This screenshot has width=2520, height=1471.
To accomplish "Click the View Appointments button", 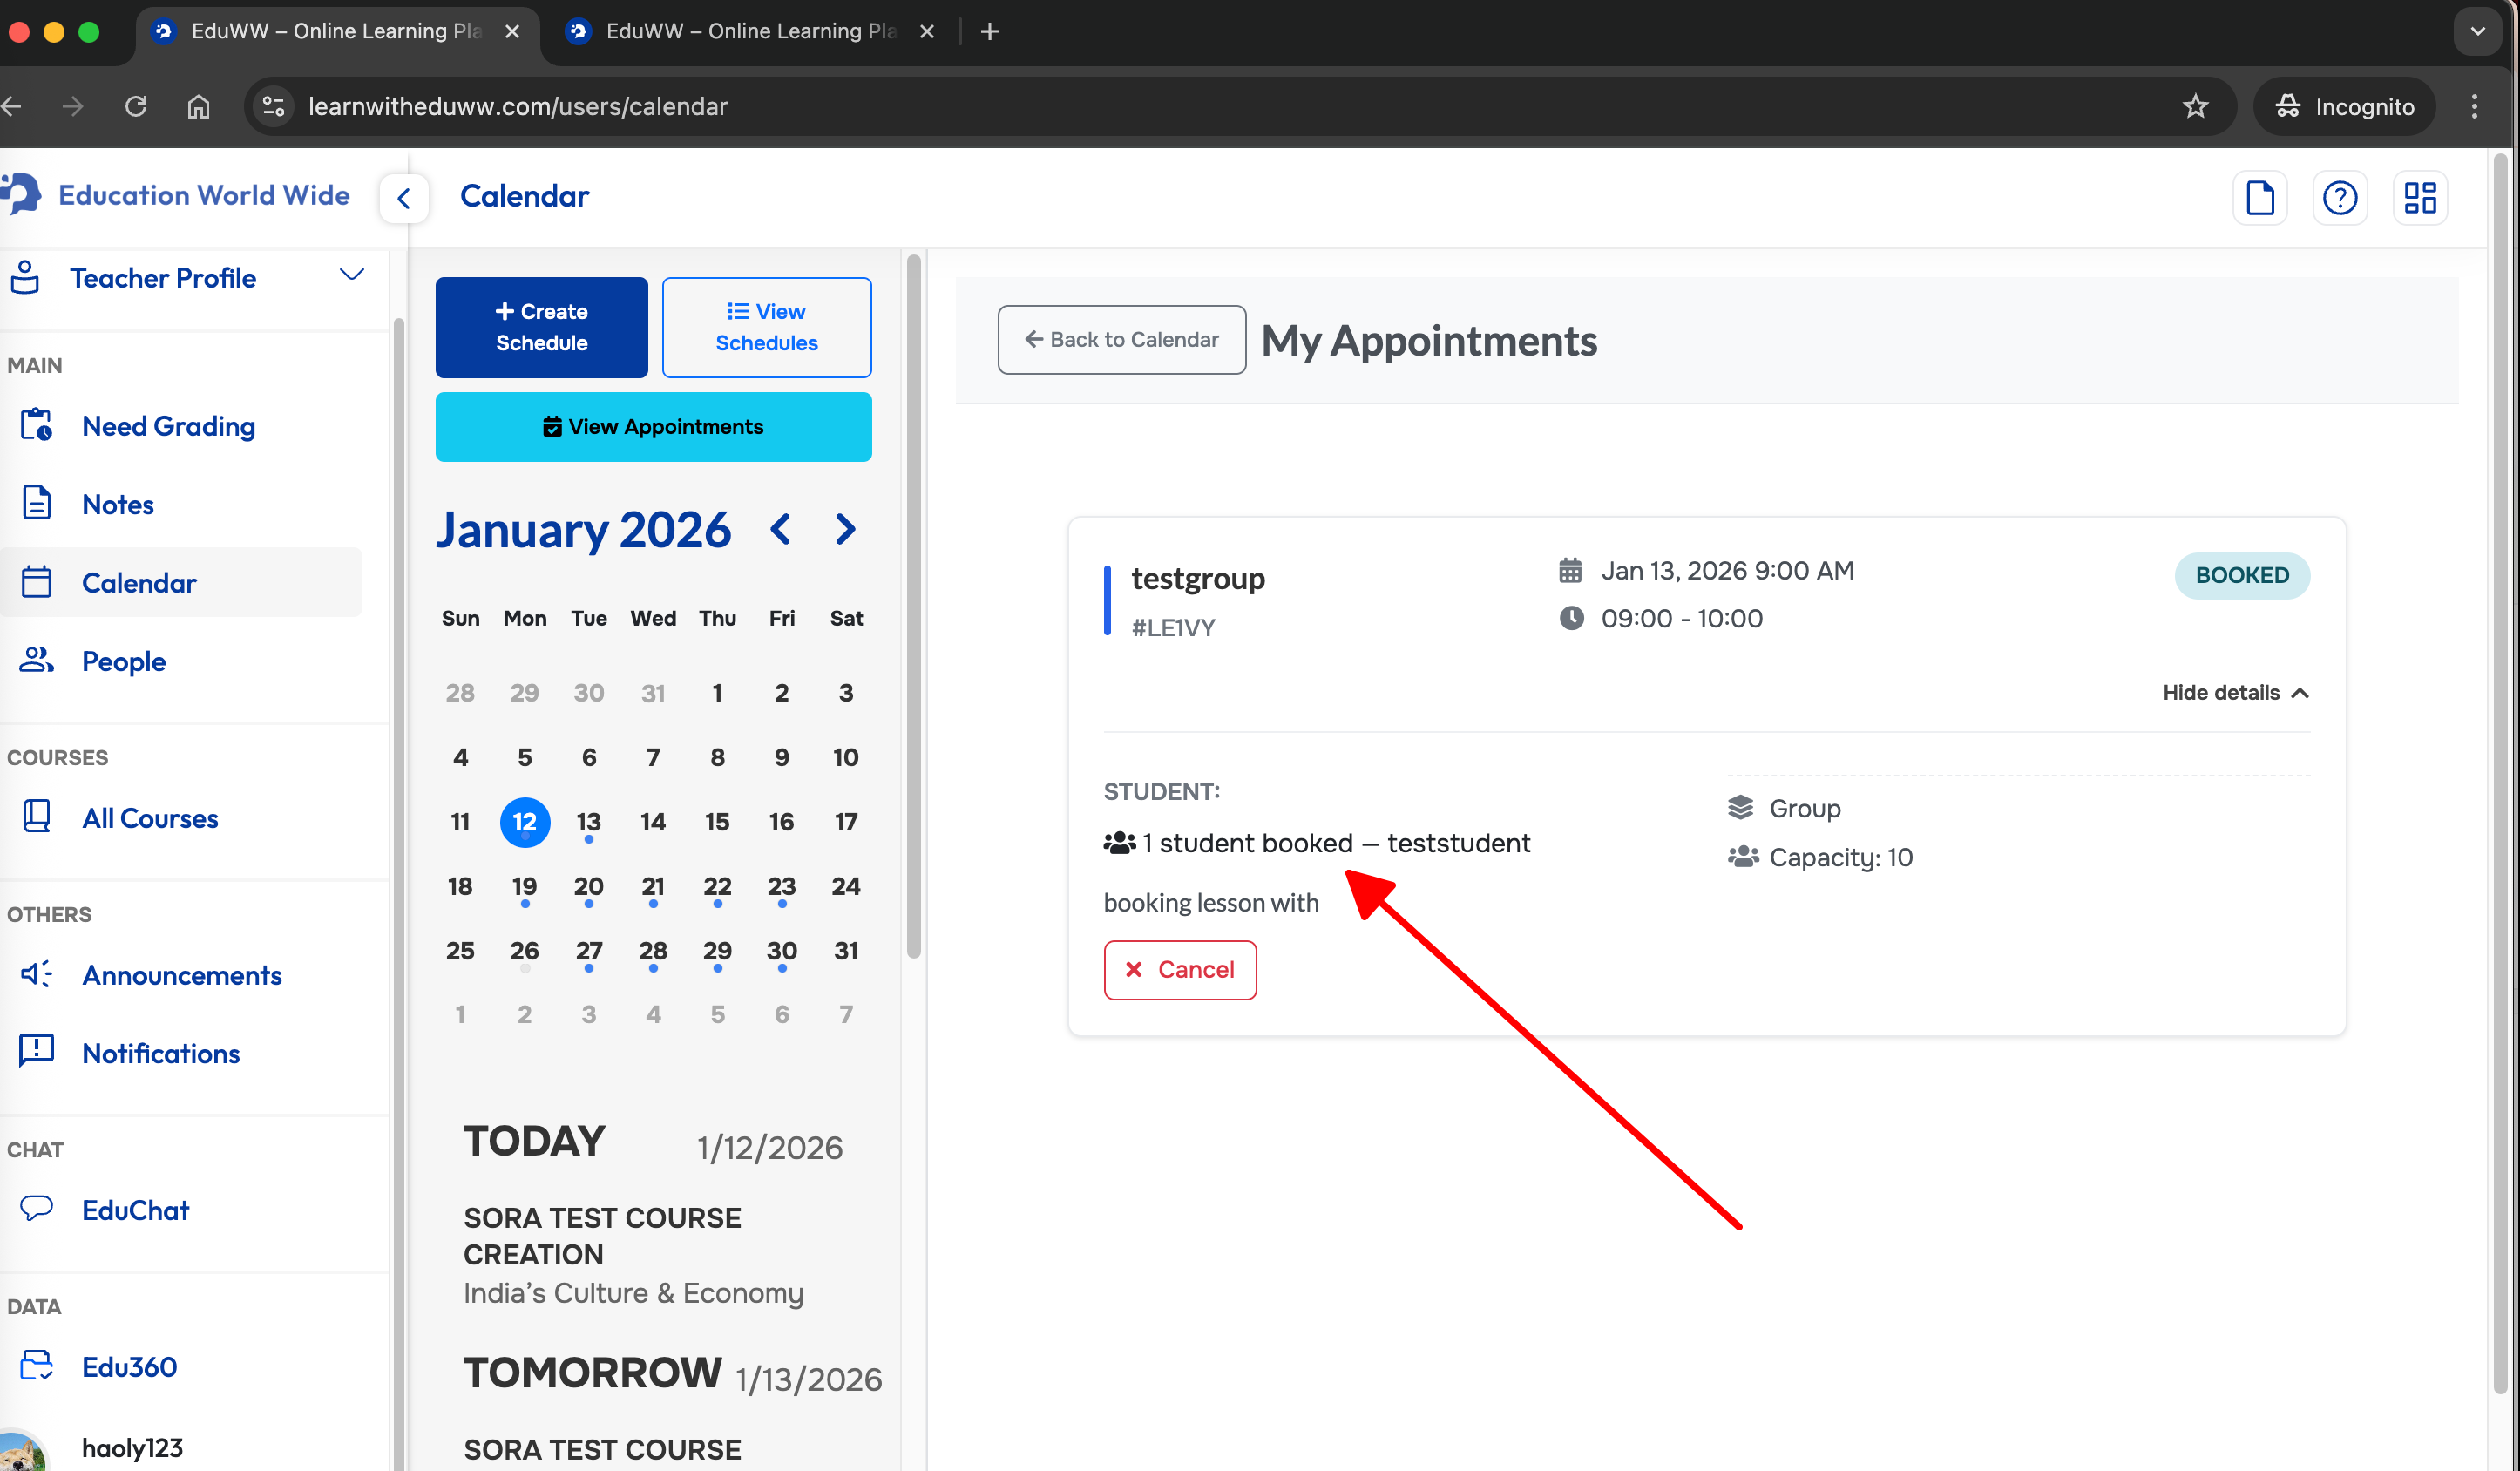I will (x=653, y=427).
